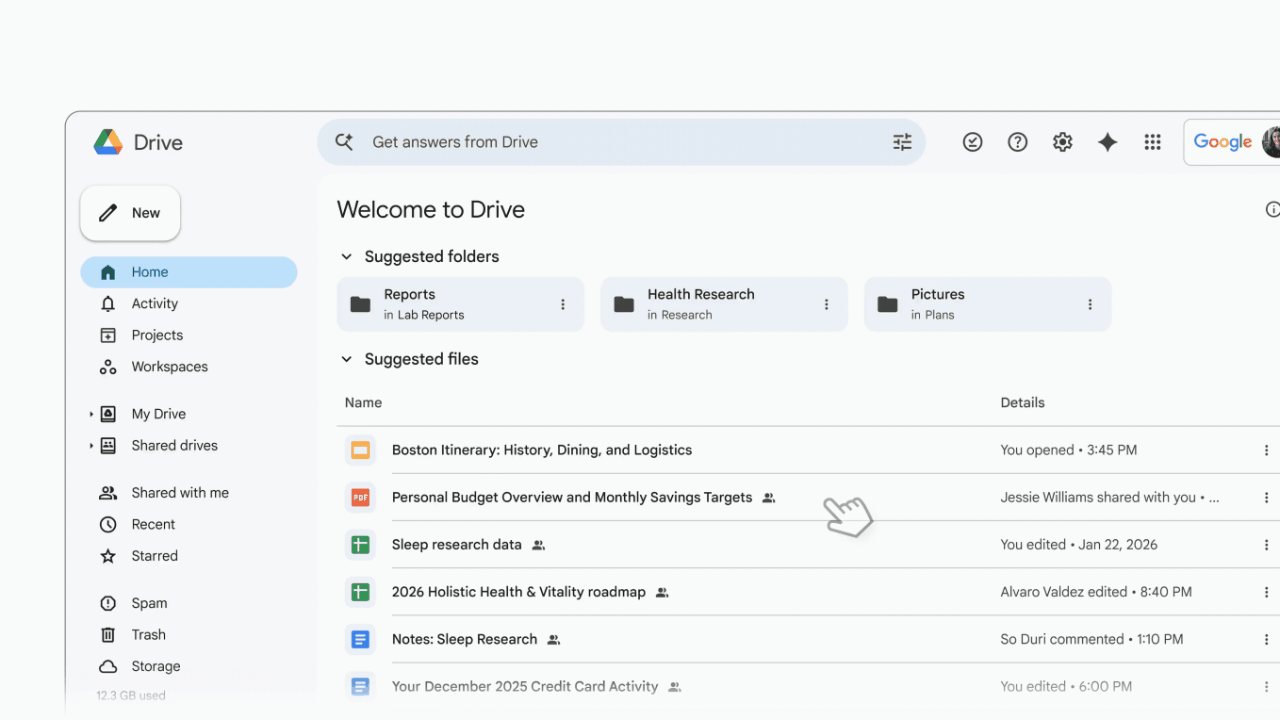Open the Reports suggested folder
Viewport: 1280px width, 720px height.
coord(460,304)
